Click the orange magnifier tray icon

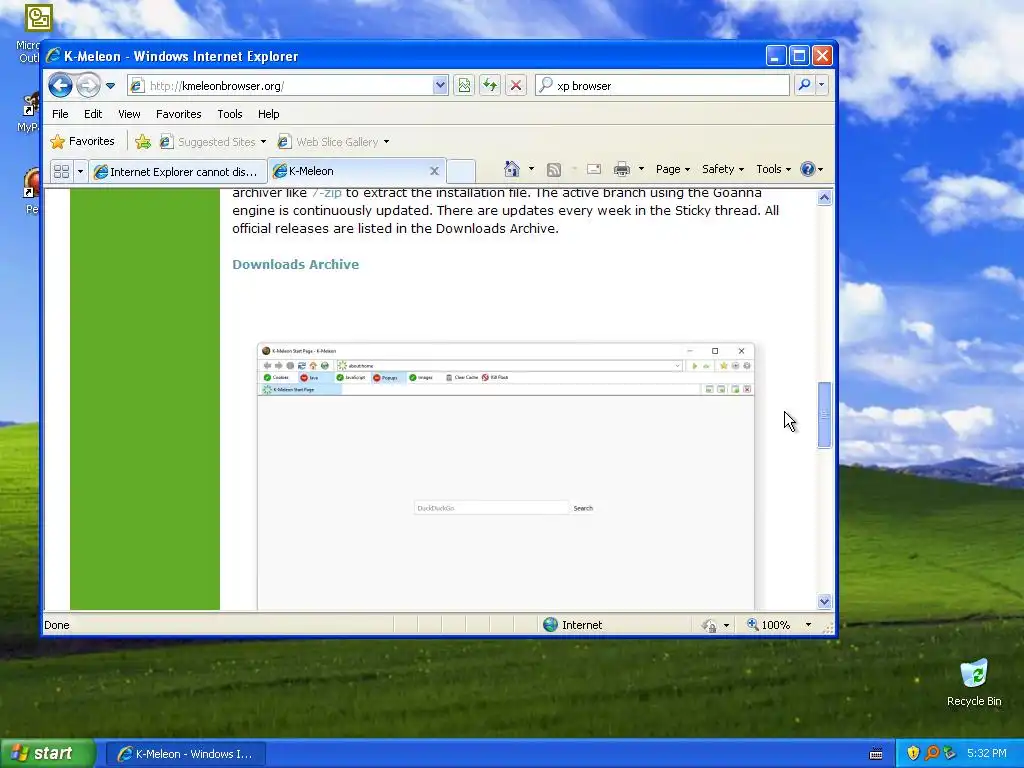click(932, 754)
